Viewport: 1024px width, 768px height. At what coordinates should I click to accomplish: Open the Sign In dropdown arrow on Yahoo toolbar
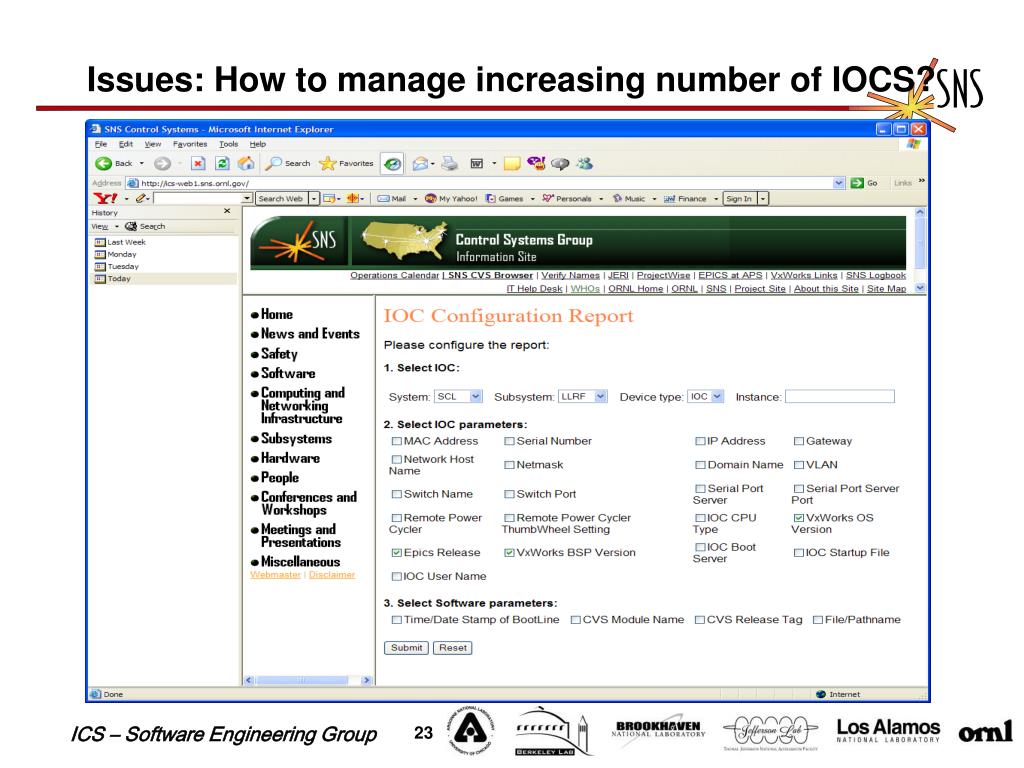point(762,199)
